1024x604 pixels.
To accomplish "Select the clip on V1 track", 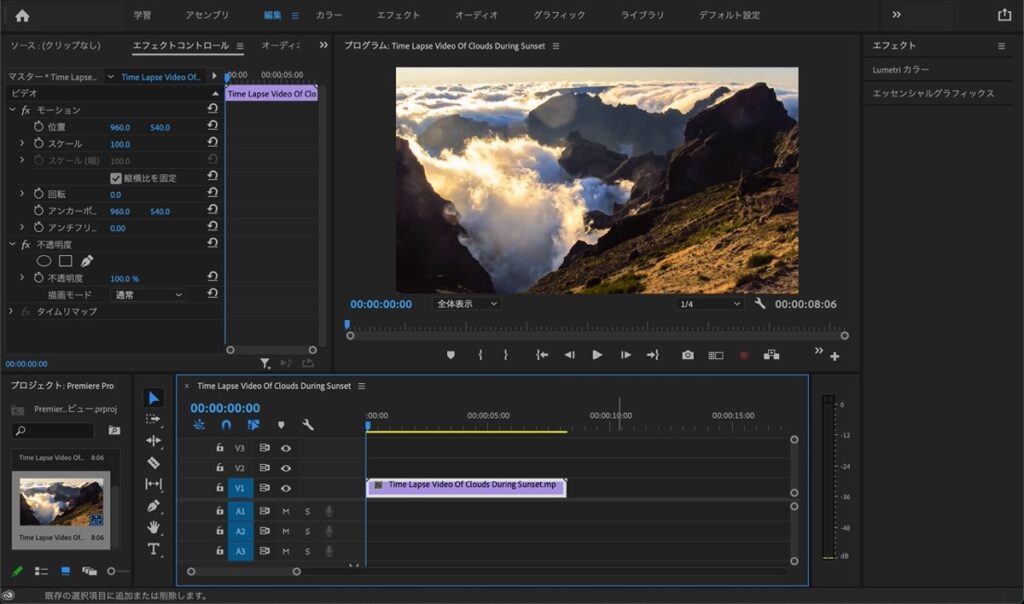I will [x=466, y=487].
